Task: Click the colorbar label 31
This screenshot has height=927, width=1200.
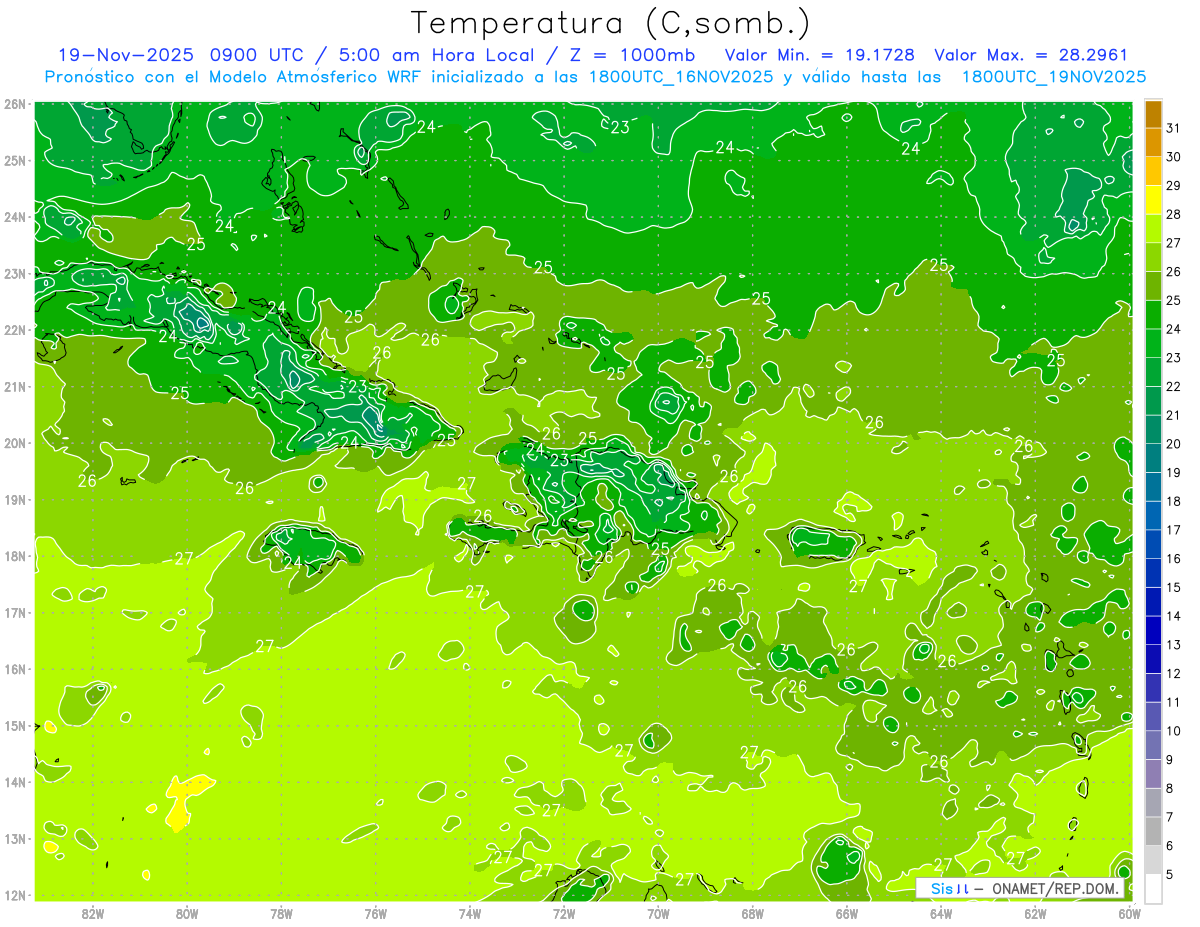Action: click(1173, 128)
